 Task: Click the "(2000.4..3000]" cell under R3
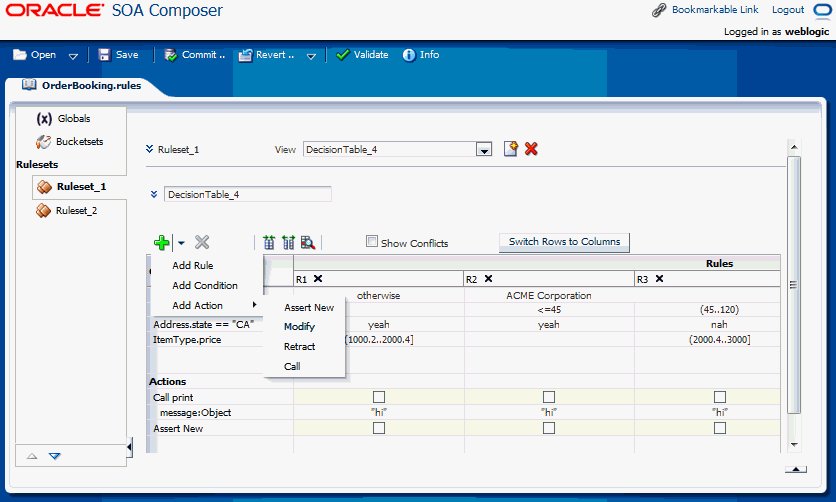(x=719, y=339)
